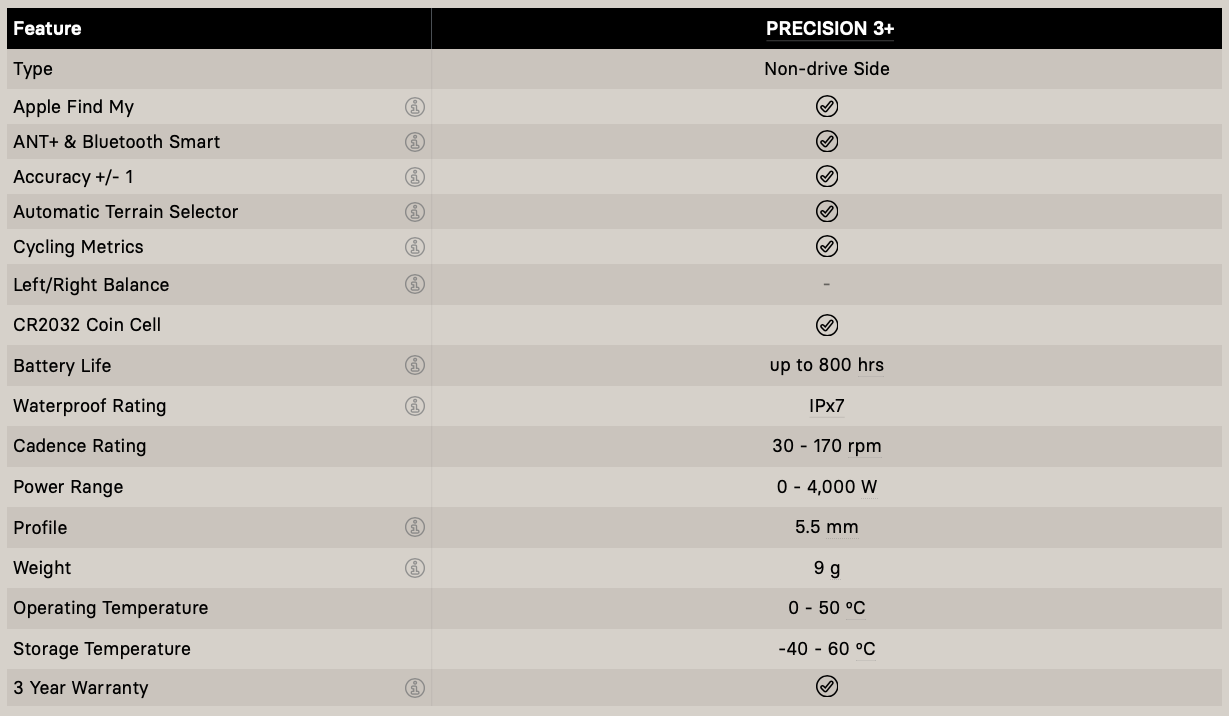The image size is (1229, 716).
Task: Click the info icon beside Apple Find My
Action: coord(415,107)
